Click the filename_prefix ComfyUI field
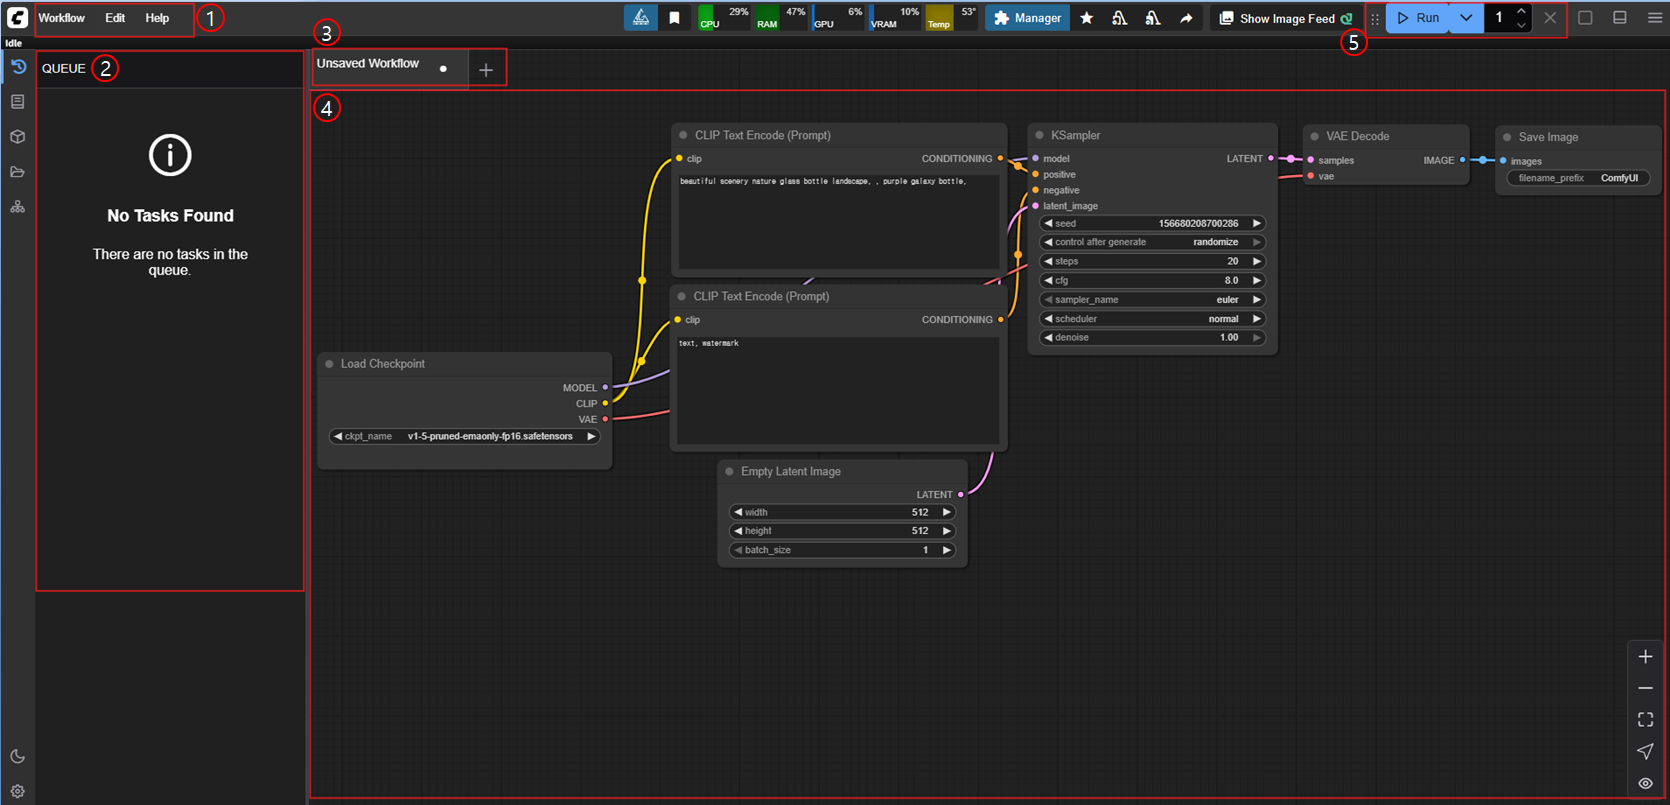Screen dimensions: 1670x805 pos(1578,178)
